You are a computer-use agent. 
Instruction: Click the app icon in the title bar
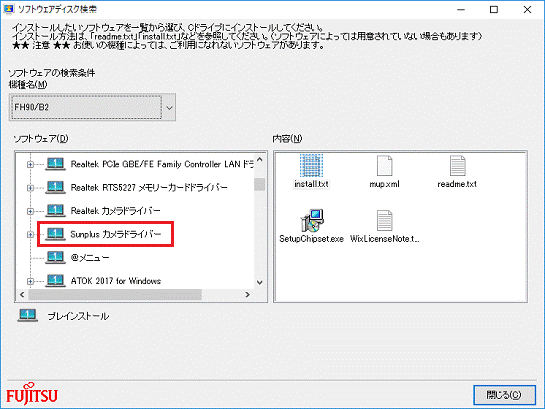[x=8, y=9]
